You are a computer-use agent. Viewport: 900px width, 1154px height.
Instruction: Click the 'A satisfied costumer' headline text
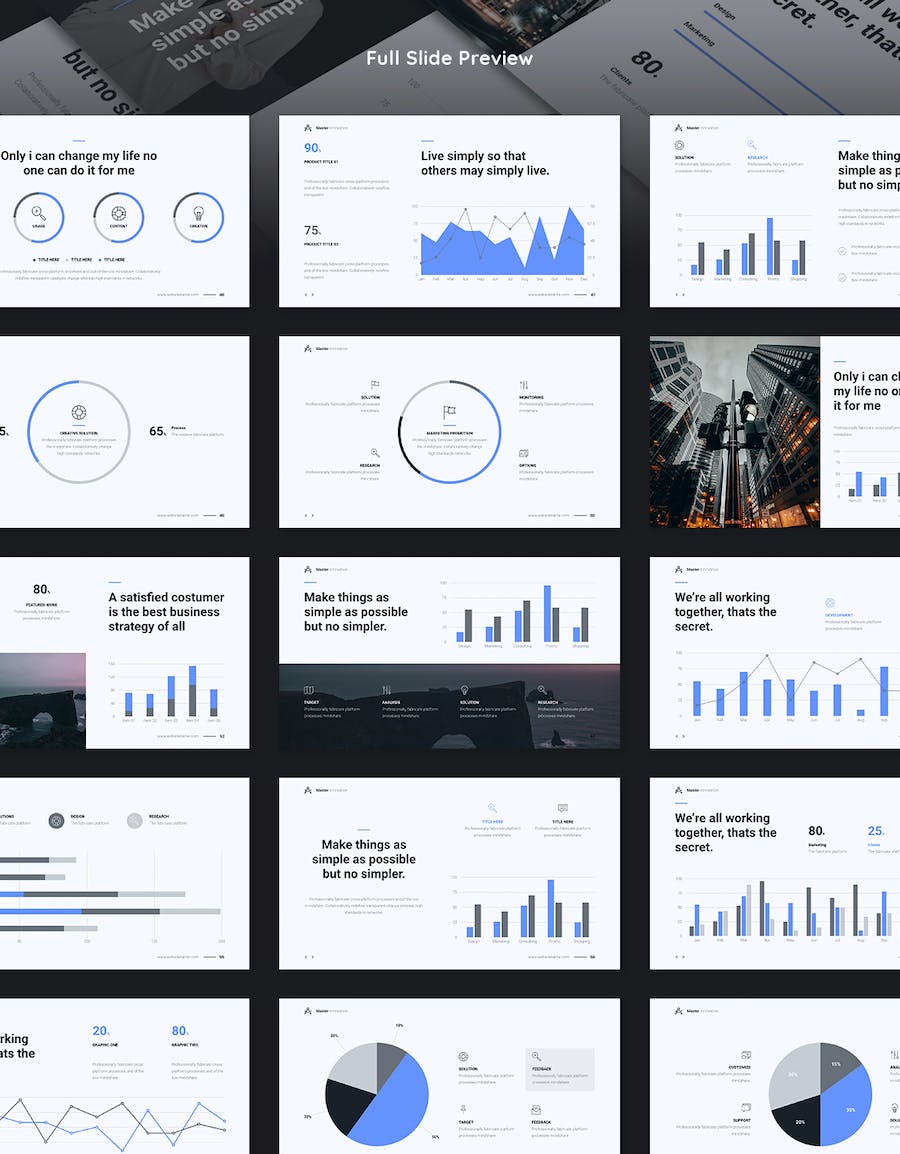click(x=166, y=612)
